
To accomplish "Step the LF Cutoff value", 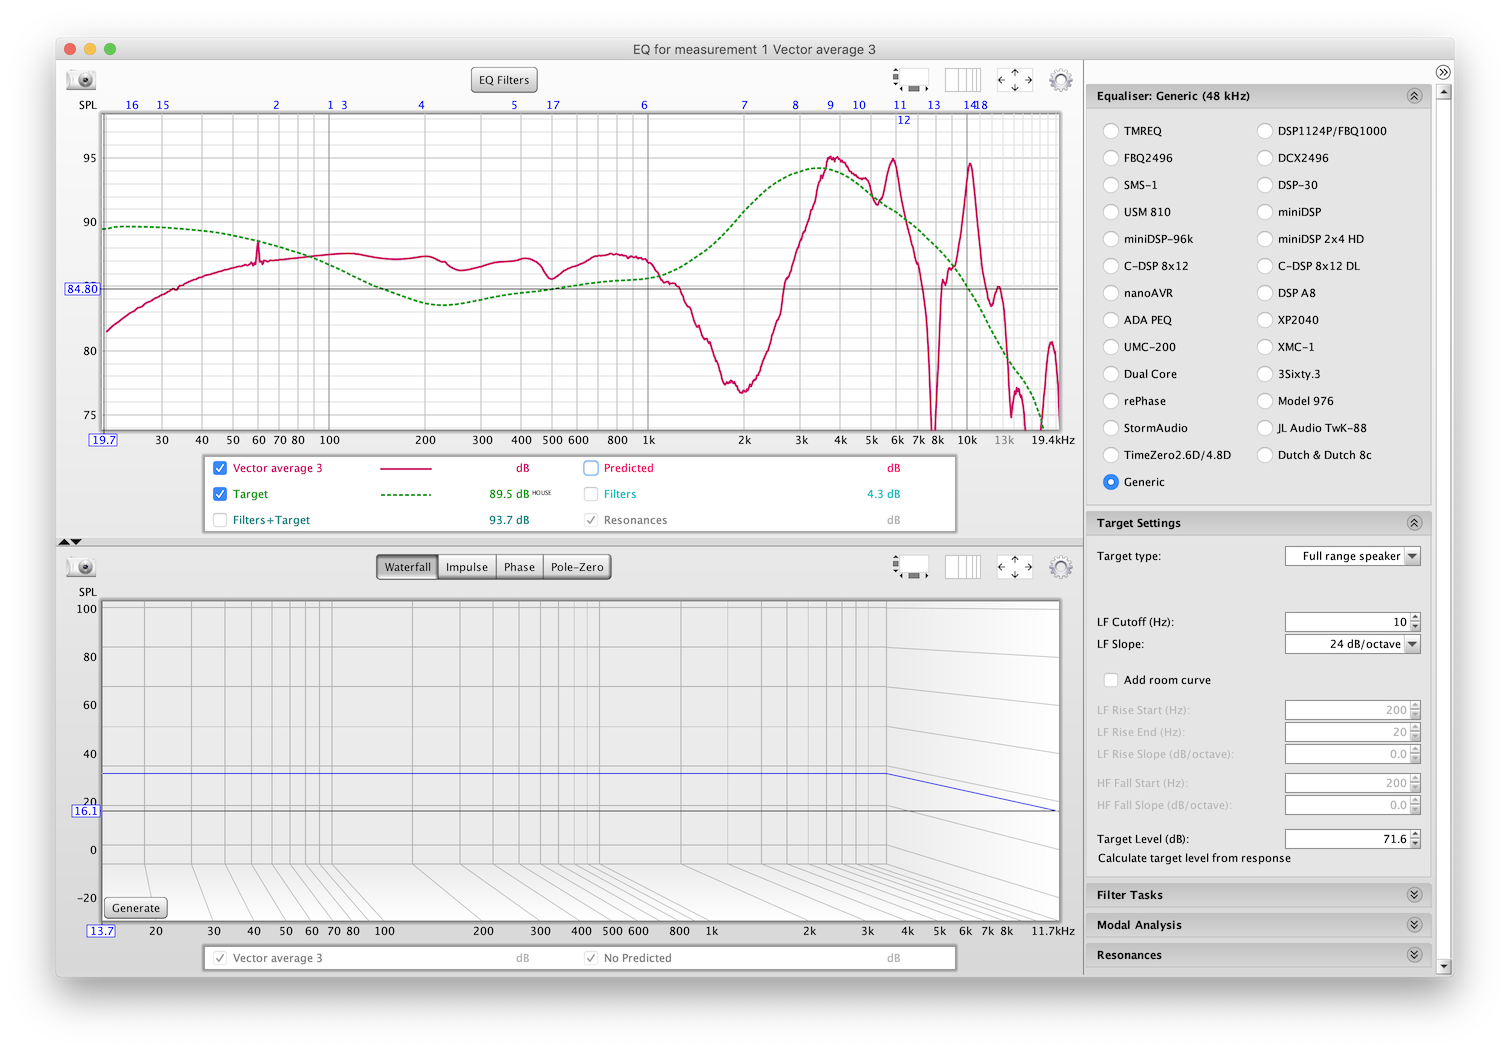I will tap(1415, 622).
